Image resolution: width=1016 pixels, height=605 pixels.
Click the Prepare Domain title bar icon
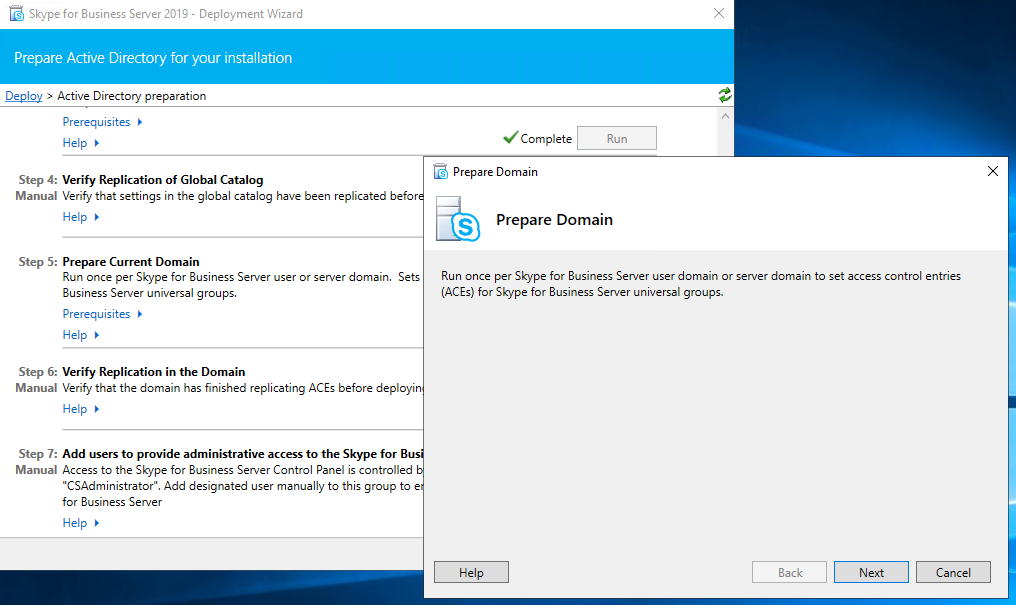pos(440,171)
